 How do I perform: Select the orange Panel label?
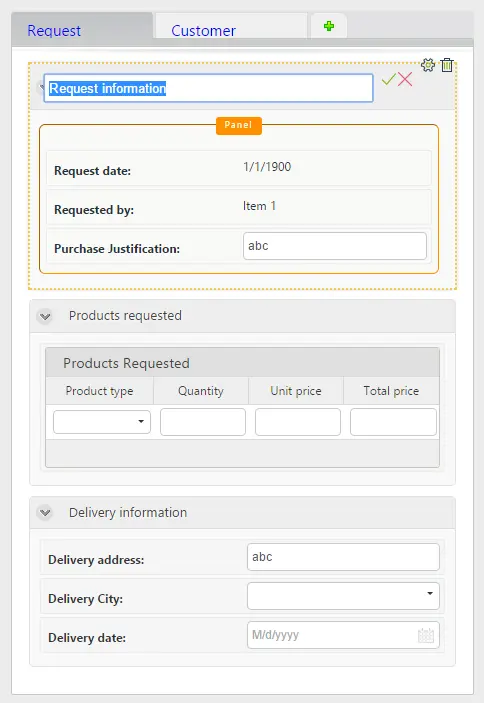(238, 126)
